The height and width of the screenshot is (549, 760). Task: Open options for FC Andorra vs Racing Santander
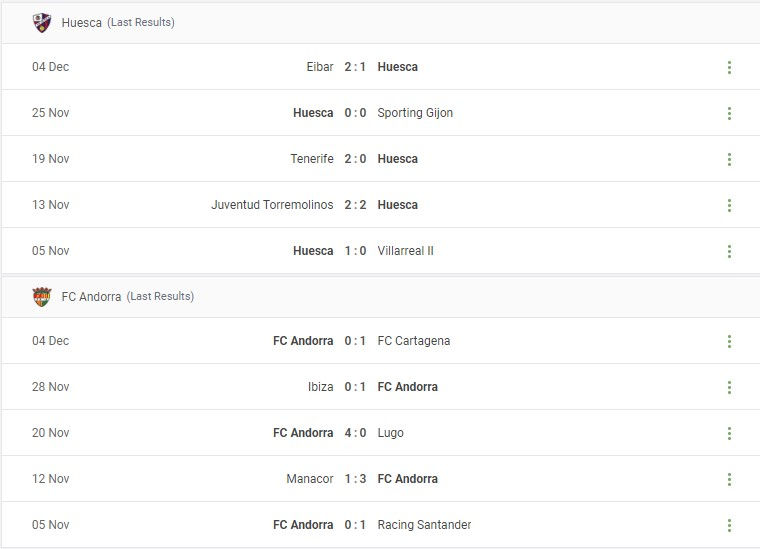pyautogui.click(x=729, y=525)
